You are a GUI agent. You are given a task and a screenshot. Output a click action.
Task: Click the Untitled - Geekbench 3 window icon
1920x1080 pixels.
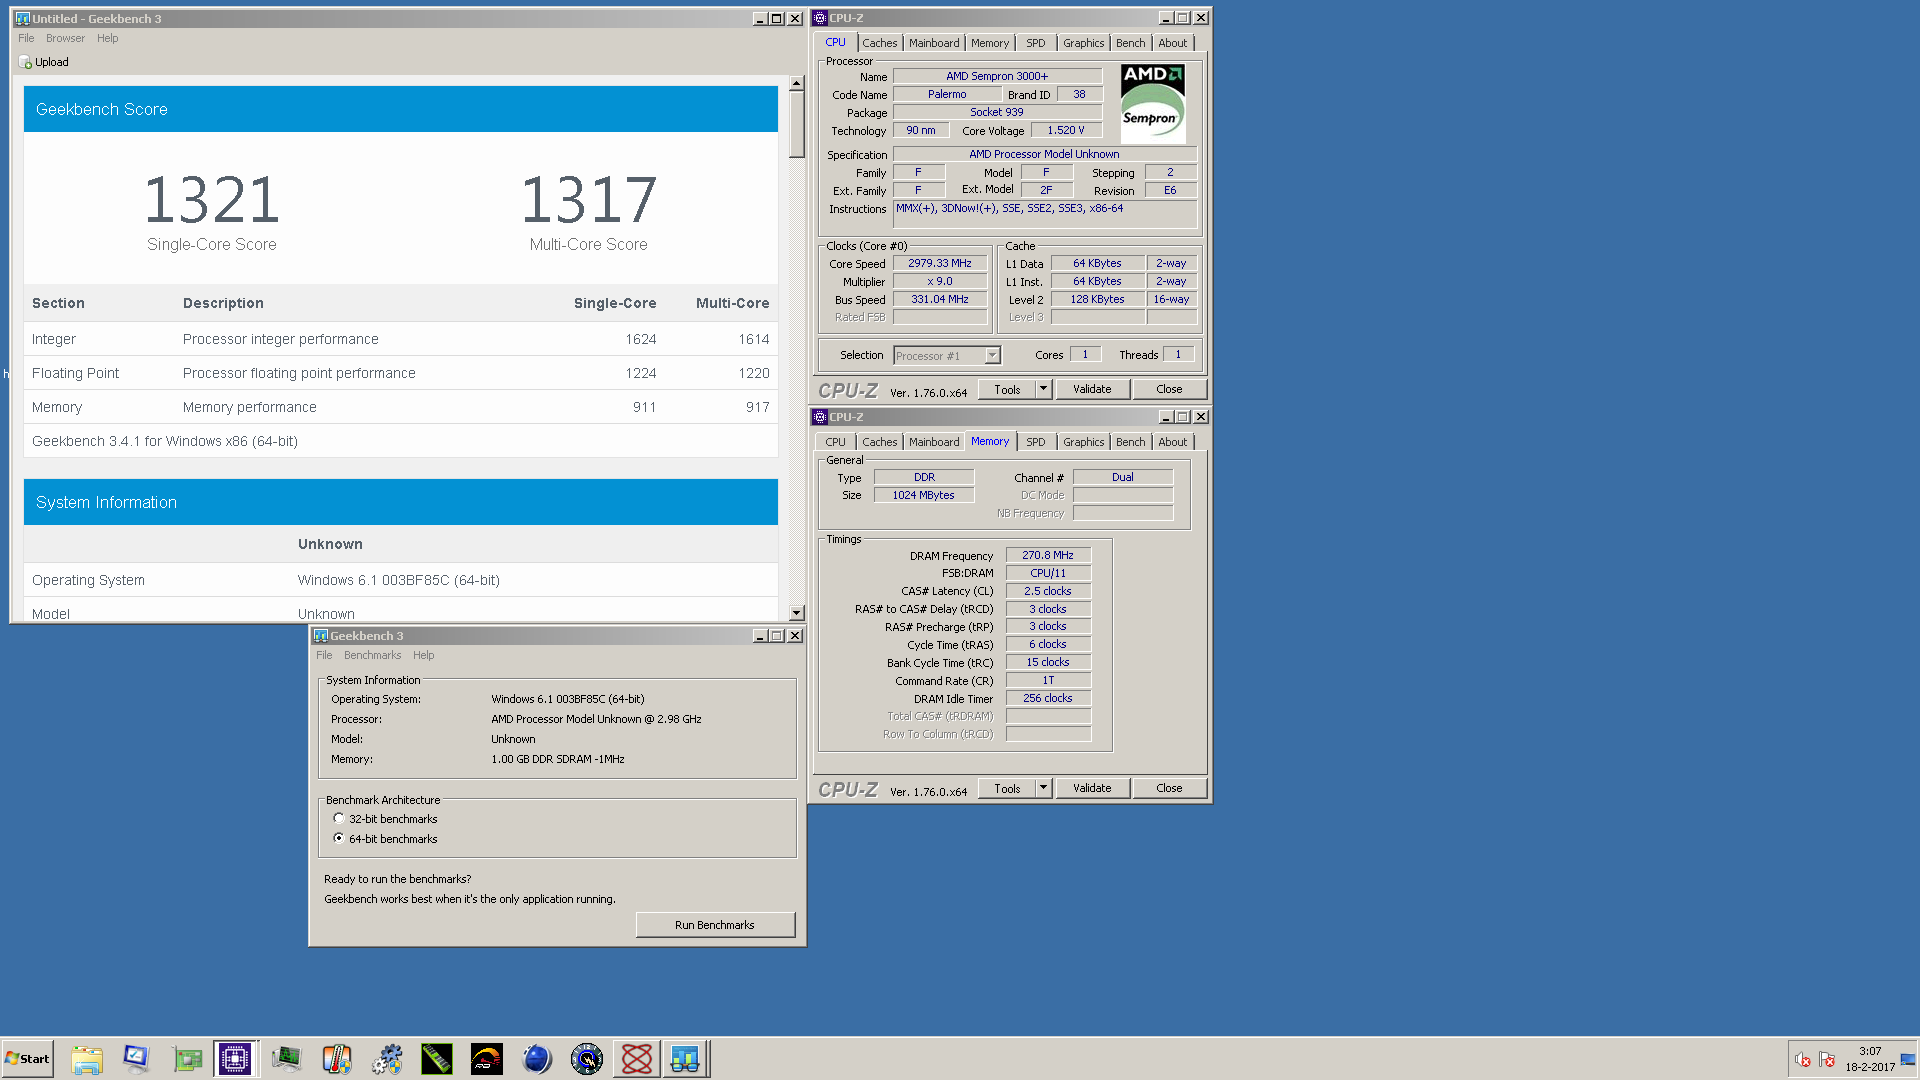[x=22, y=19]
